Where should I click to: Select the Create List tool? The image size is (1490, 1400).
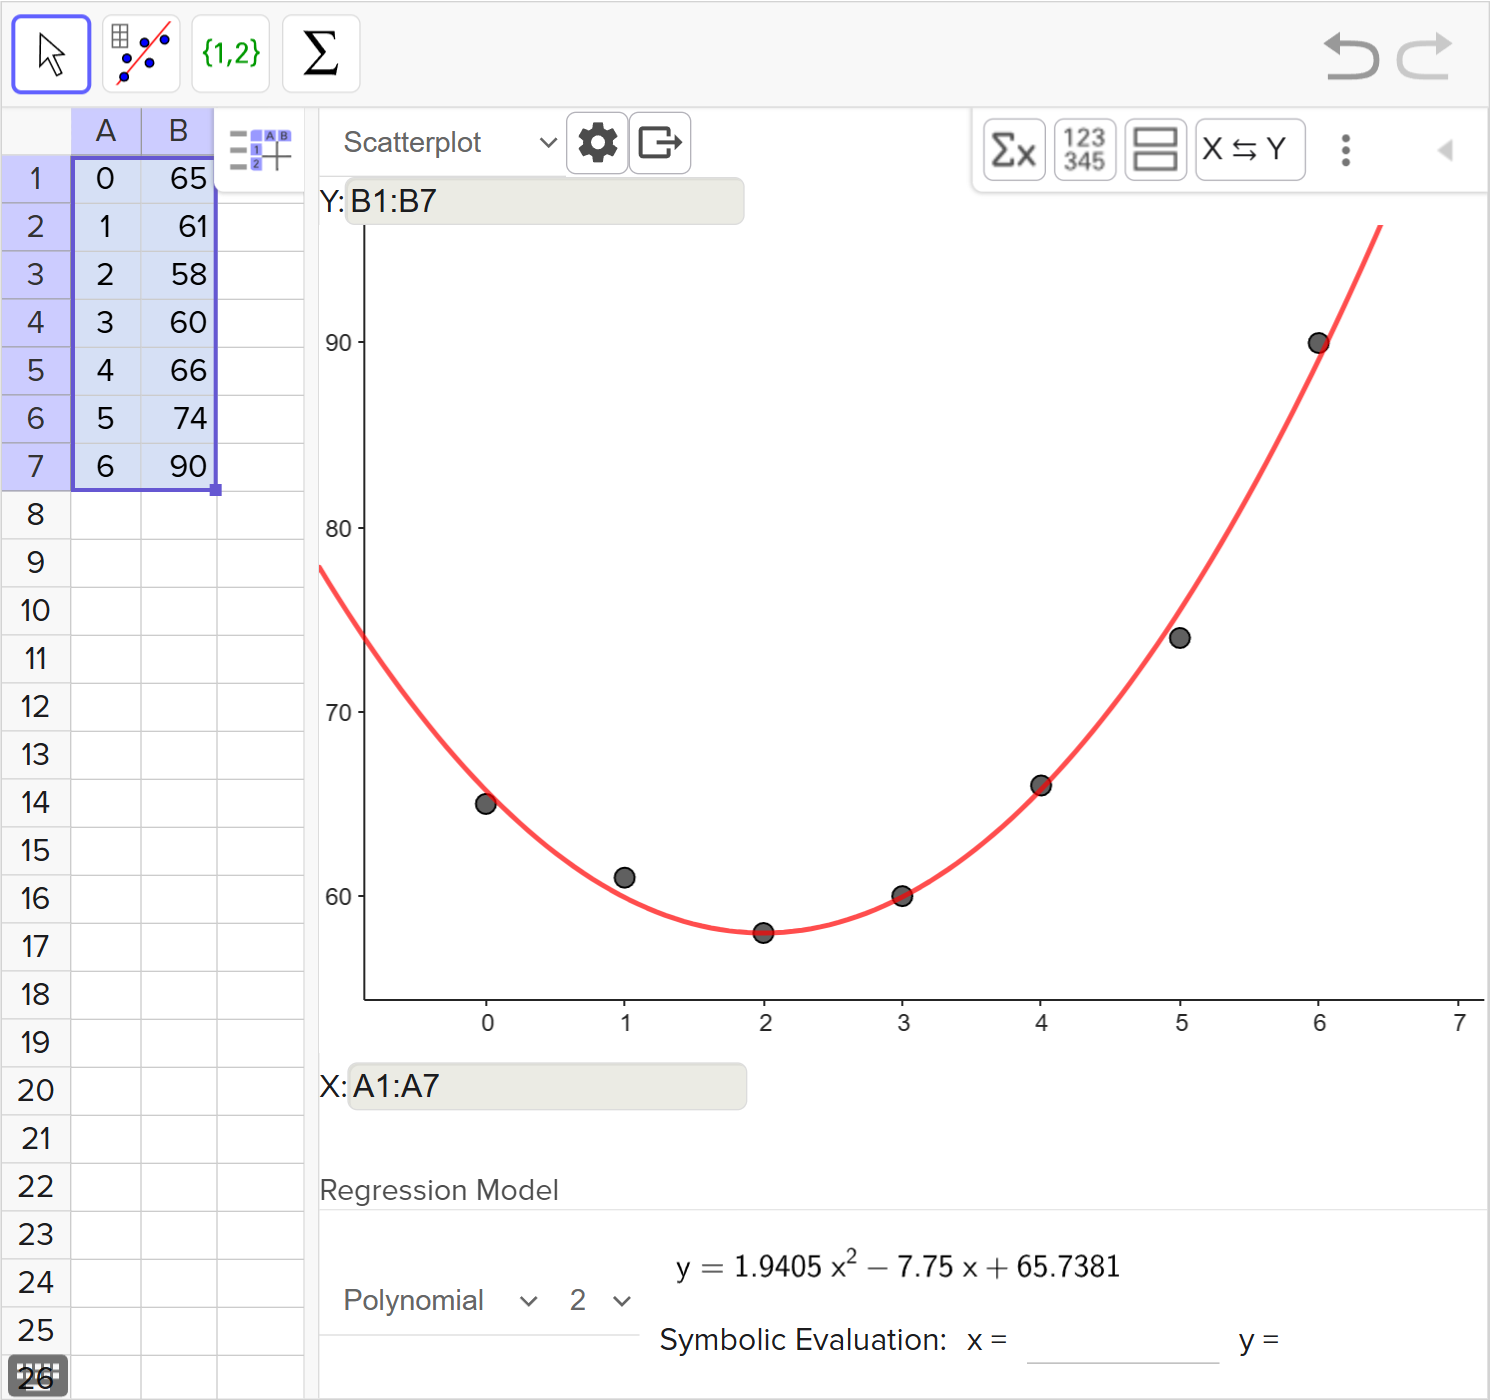click(231, 54)
